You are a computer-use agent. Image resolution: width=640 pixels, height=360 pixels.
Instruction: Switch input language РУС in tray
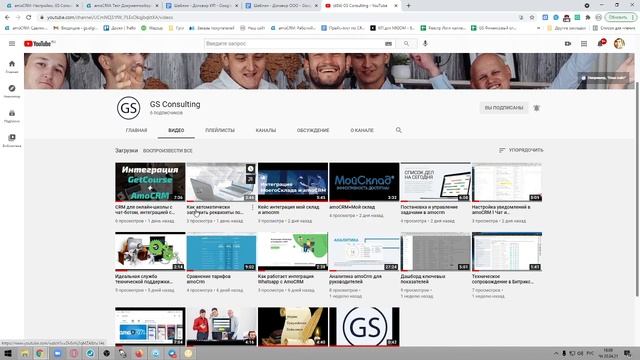(x=590, y=353)
